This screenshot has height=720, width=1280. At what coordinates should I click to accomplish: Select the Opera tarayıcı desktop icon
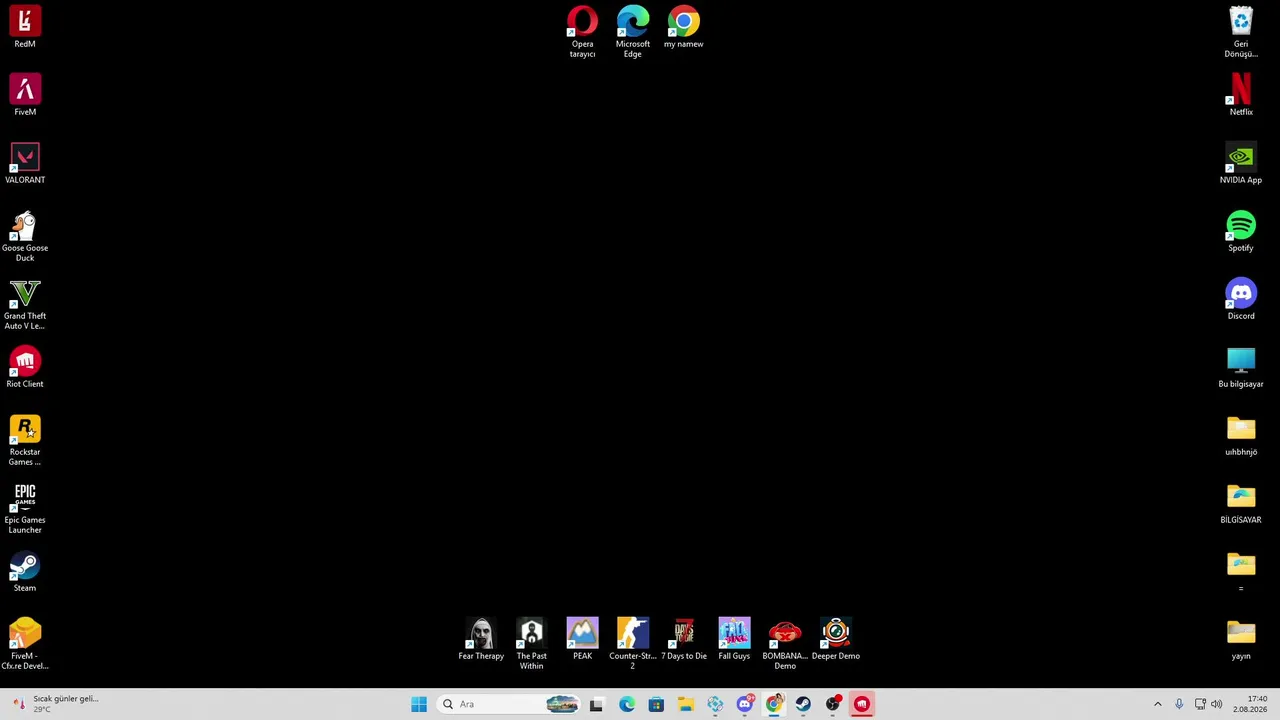click(582, 31)
